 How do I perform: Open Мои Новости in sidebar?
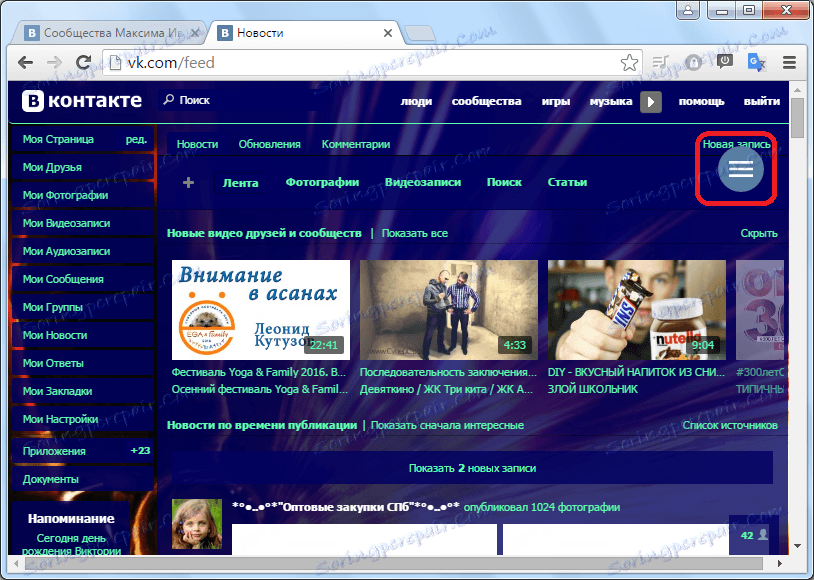click(83, 335)
